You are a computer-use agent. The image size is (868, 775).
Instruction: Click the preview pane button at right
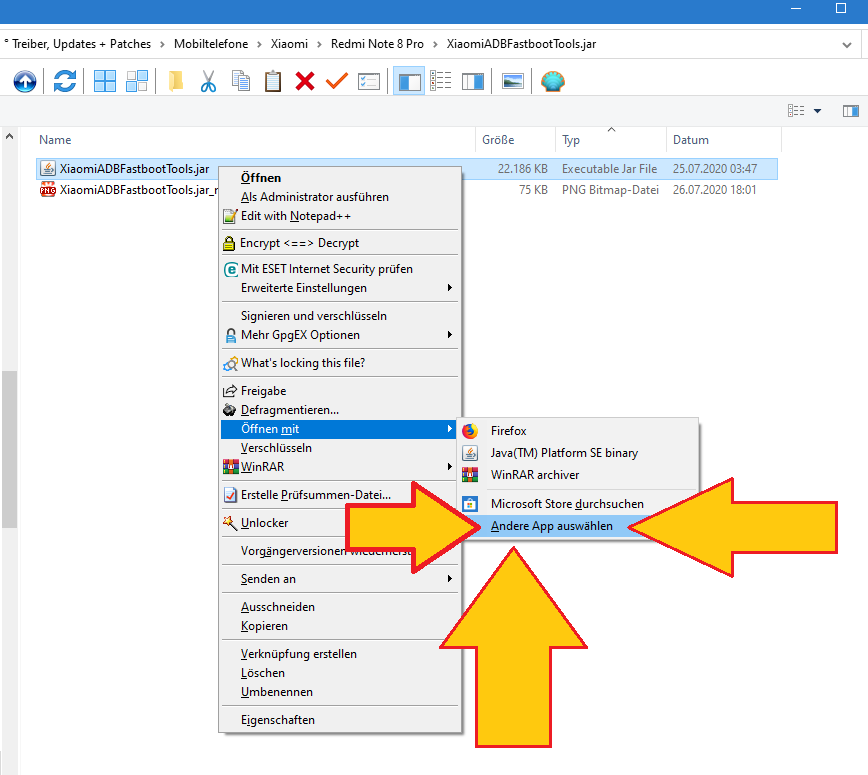[851, 111]
